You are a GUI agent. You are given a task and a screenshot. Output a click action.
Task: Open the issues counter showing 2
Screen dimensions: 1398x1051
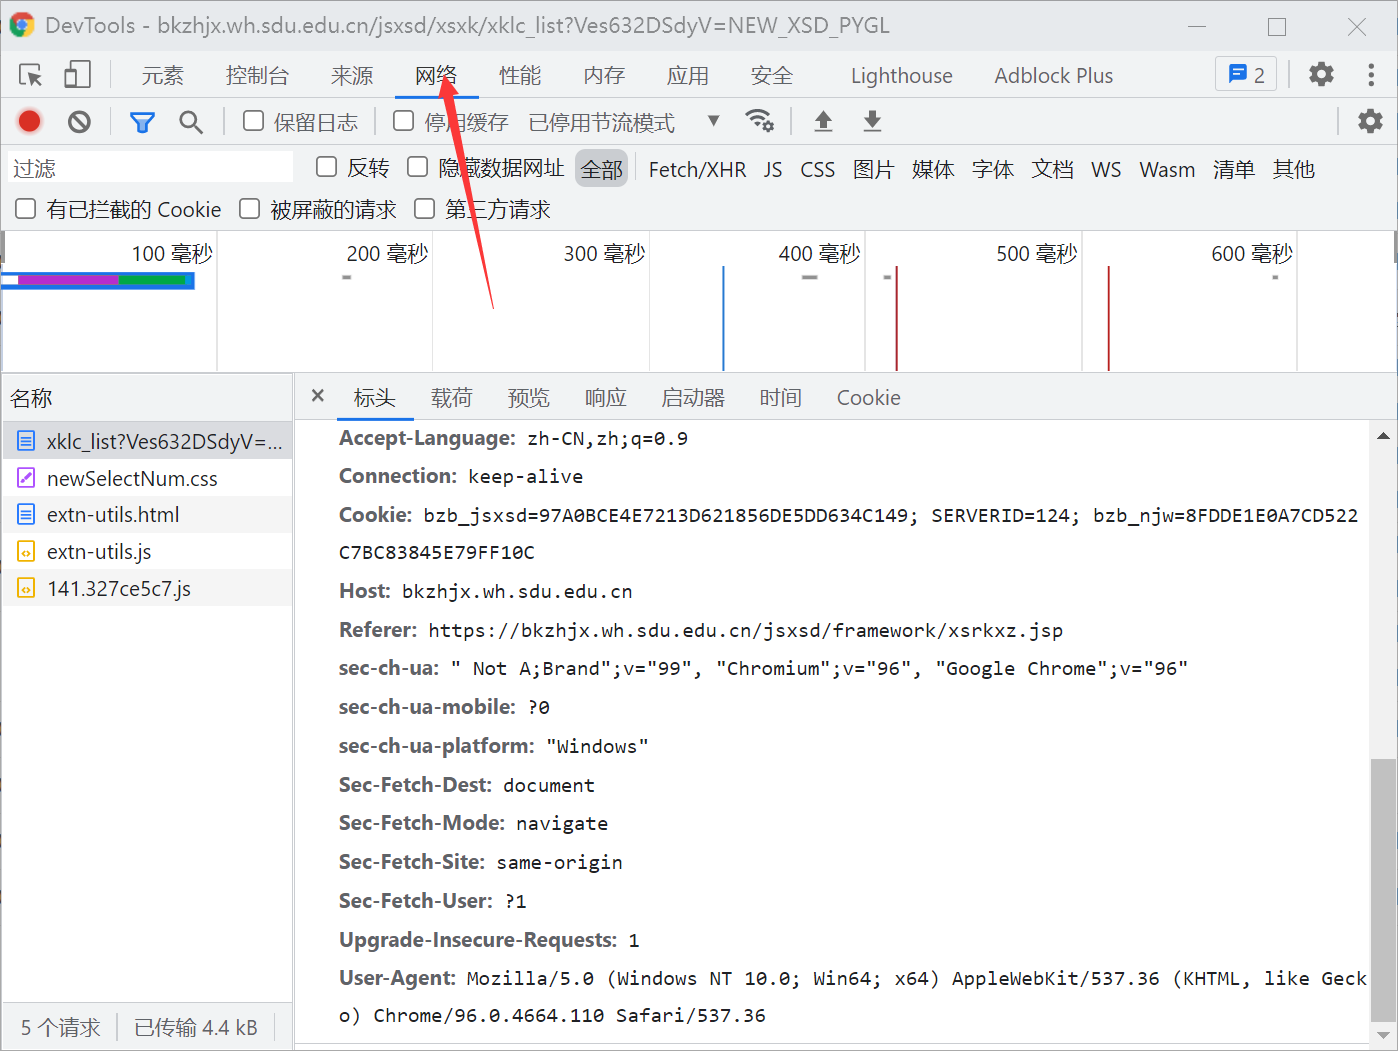click(1246, 75)
